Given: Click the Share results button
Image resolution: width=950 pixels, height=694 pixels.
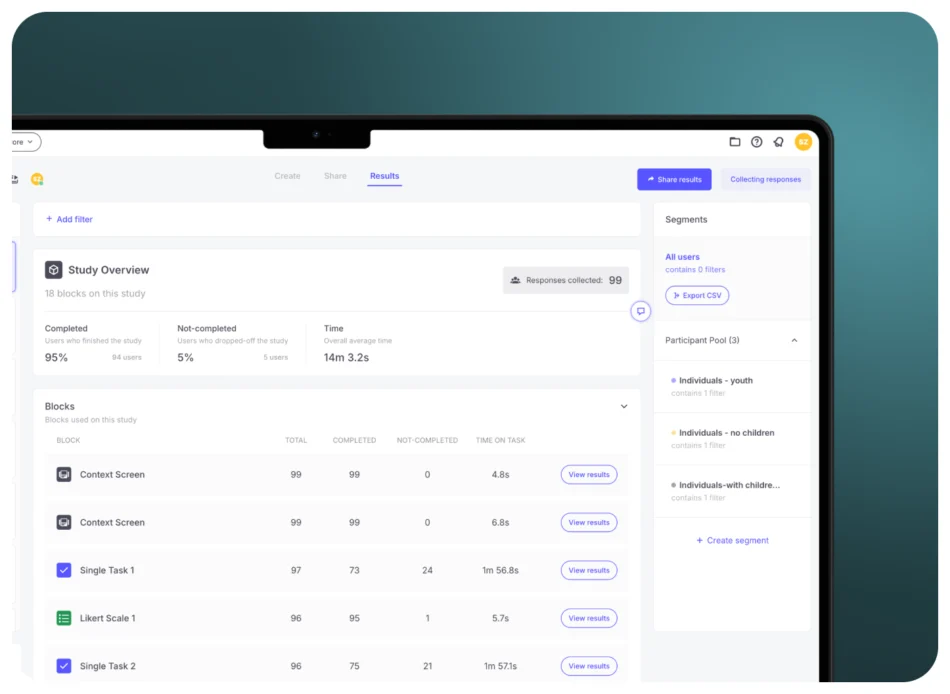Looking at the screenshot, I should [674, 179].
